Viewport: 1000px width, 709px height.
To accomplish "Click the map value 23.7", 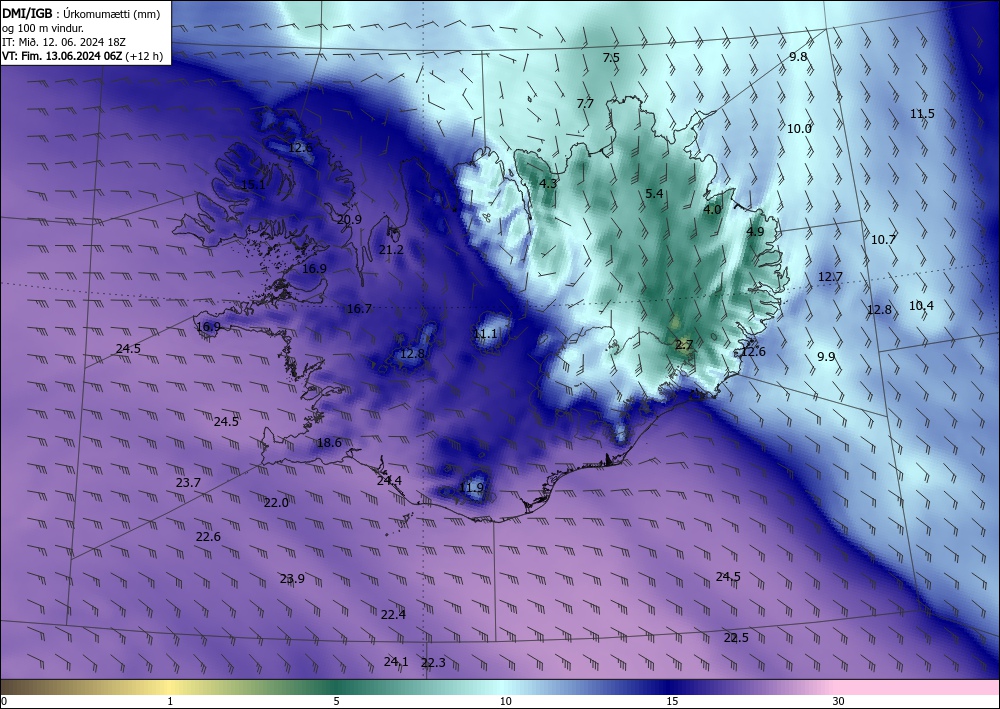I will click(188, 483).
